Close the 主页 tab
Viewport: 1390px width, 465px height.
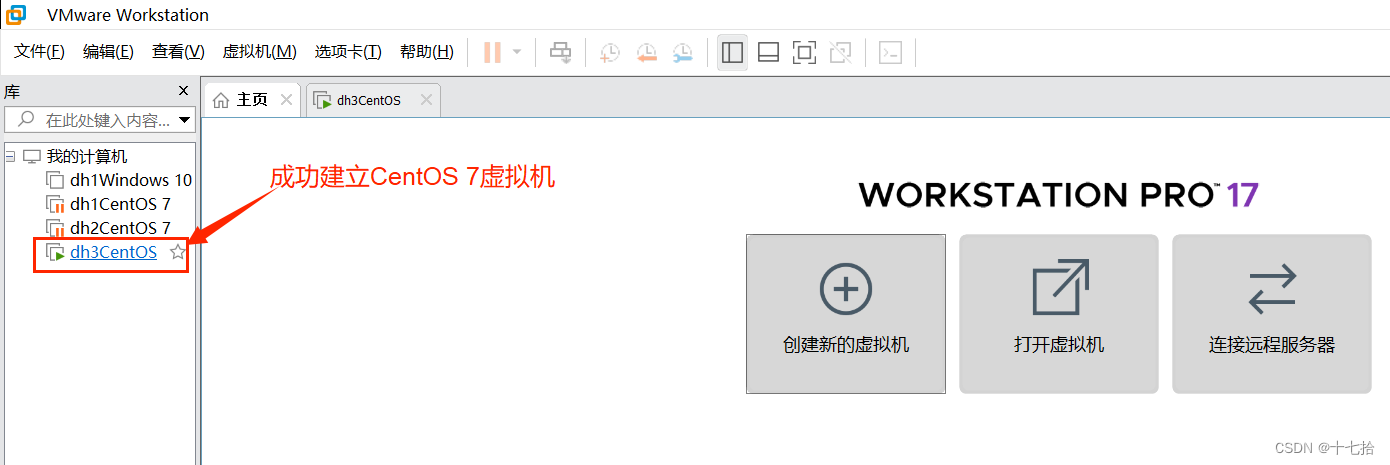coord(286,100)
